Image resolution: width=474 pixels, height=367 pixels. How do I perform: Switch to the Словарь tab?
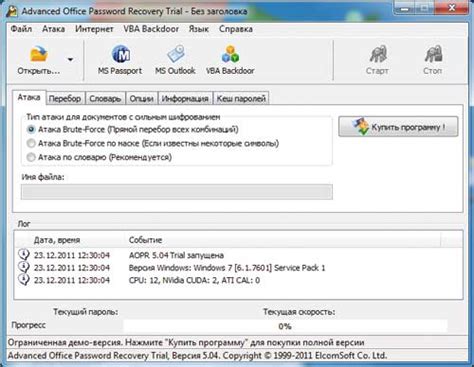(x=105, y=99)
